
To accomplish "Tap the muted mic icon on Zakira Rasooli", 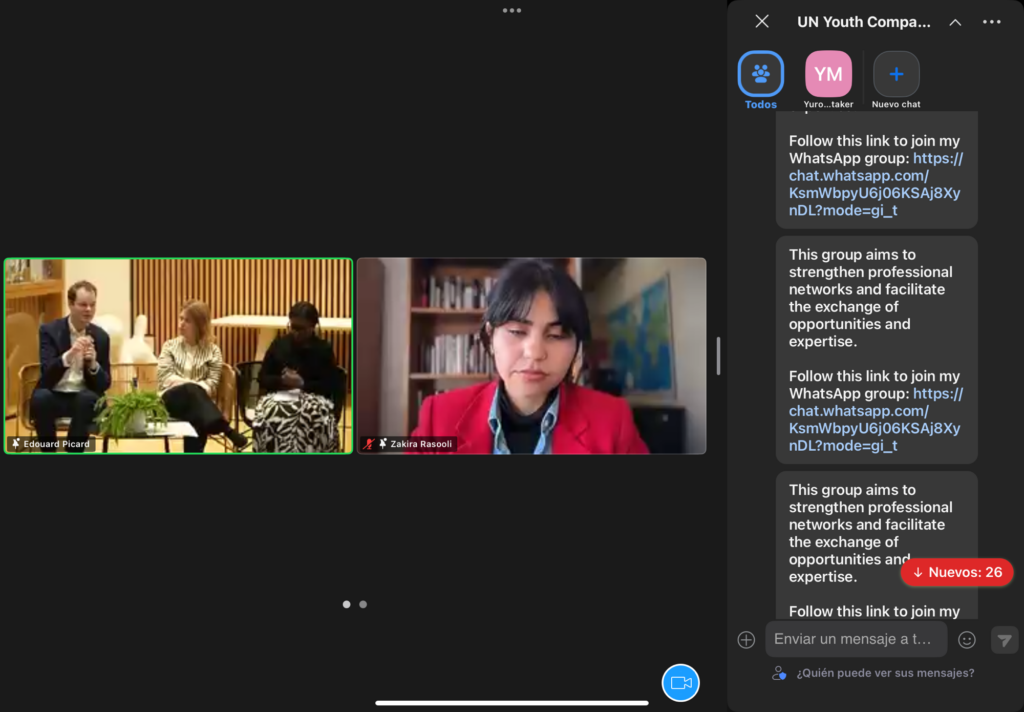I will tap(369, 444).
